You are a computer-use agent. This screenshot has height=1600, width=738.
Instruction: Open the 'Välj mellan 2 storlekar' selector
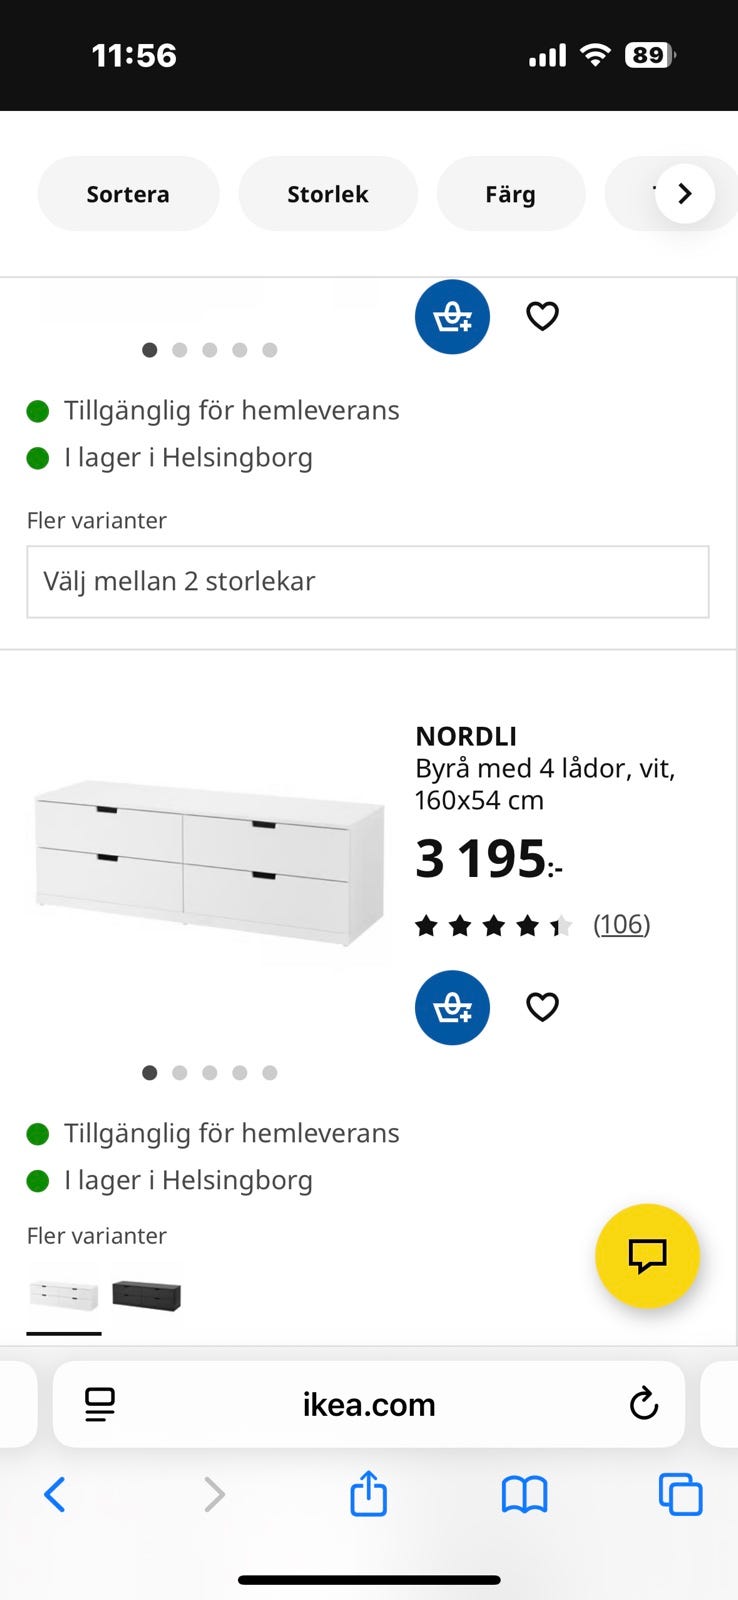pos(368,582)
